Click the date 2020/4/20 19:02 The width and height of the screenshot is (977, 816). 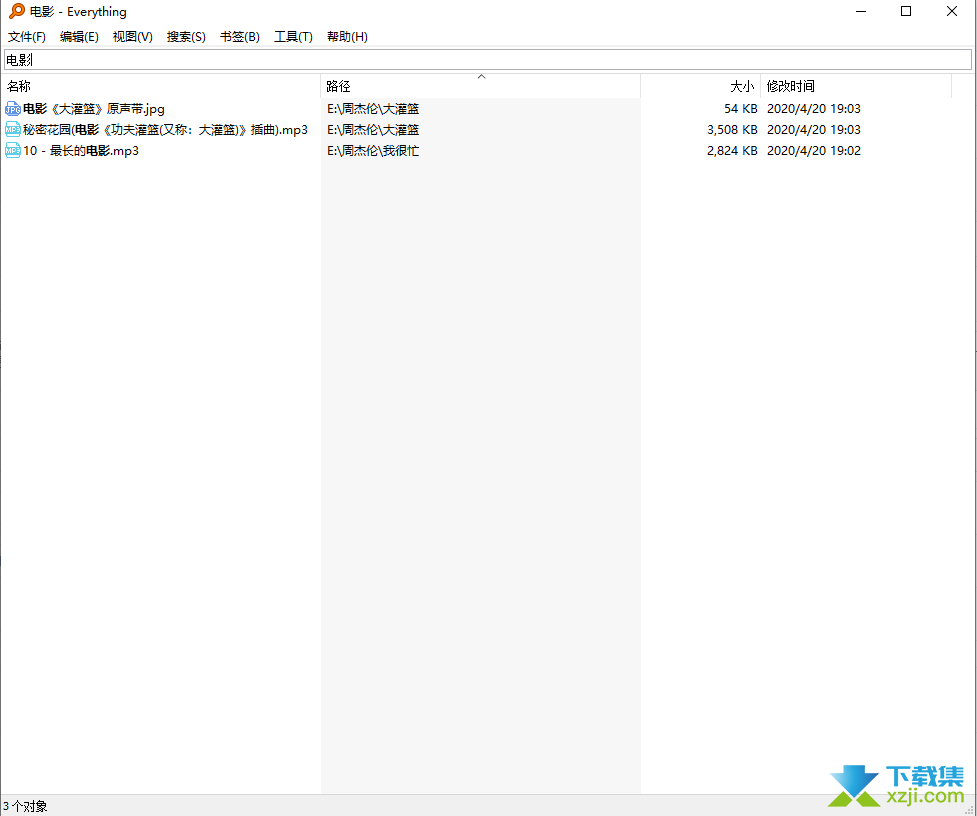coord(814,151)
